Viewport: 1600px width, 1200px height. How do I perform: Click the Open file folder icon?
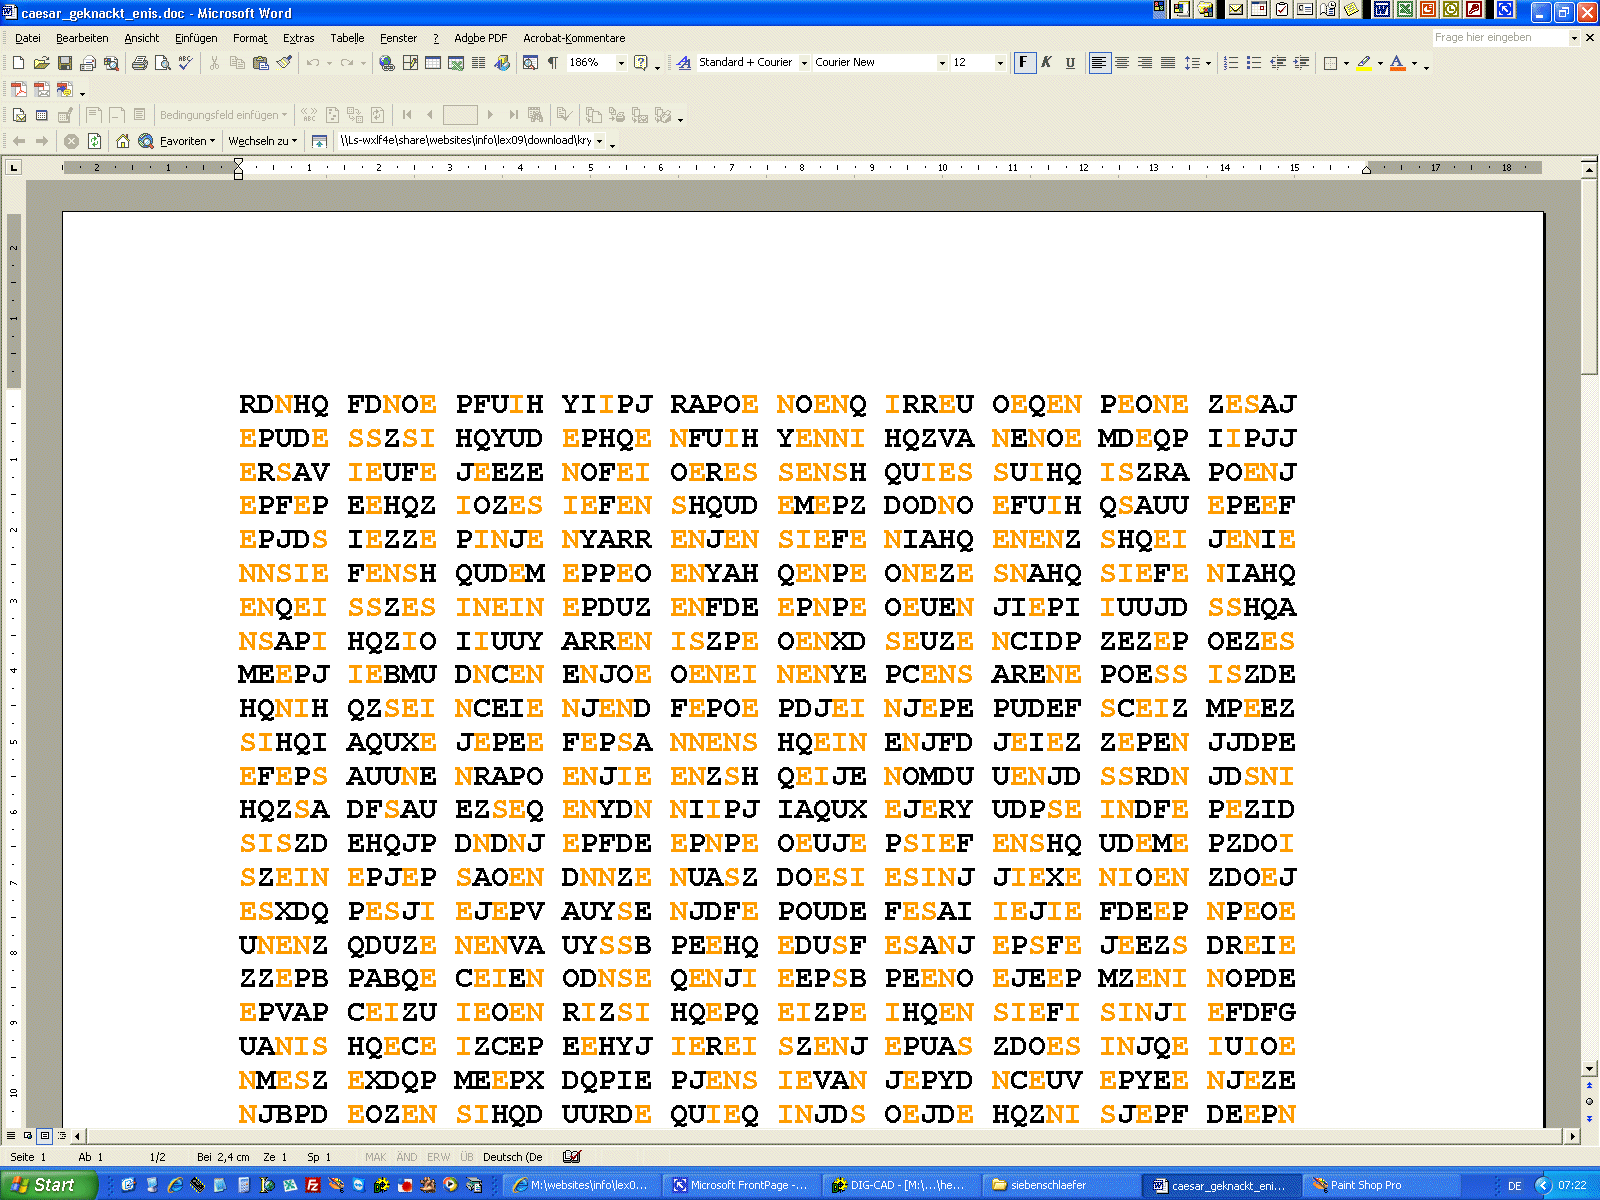tap(41, 63)
